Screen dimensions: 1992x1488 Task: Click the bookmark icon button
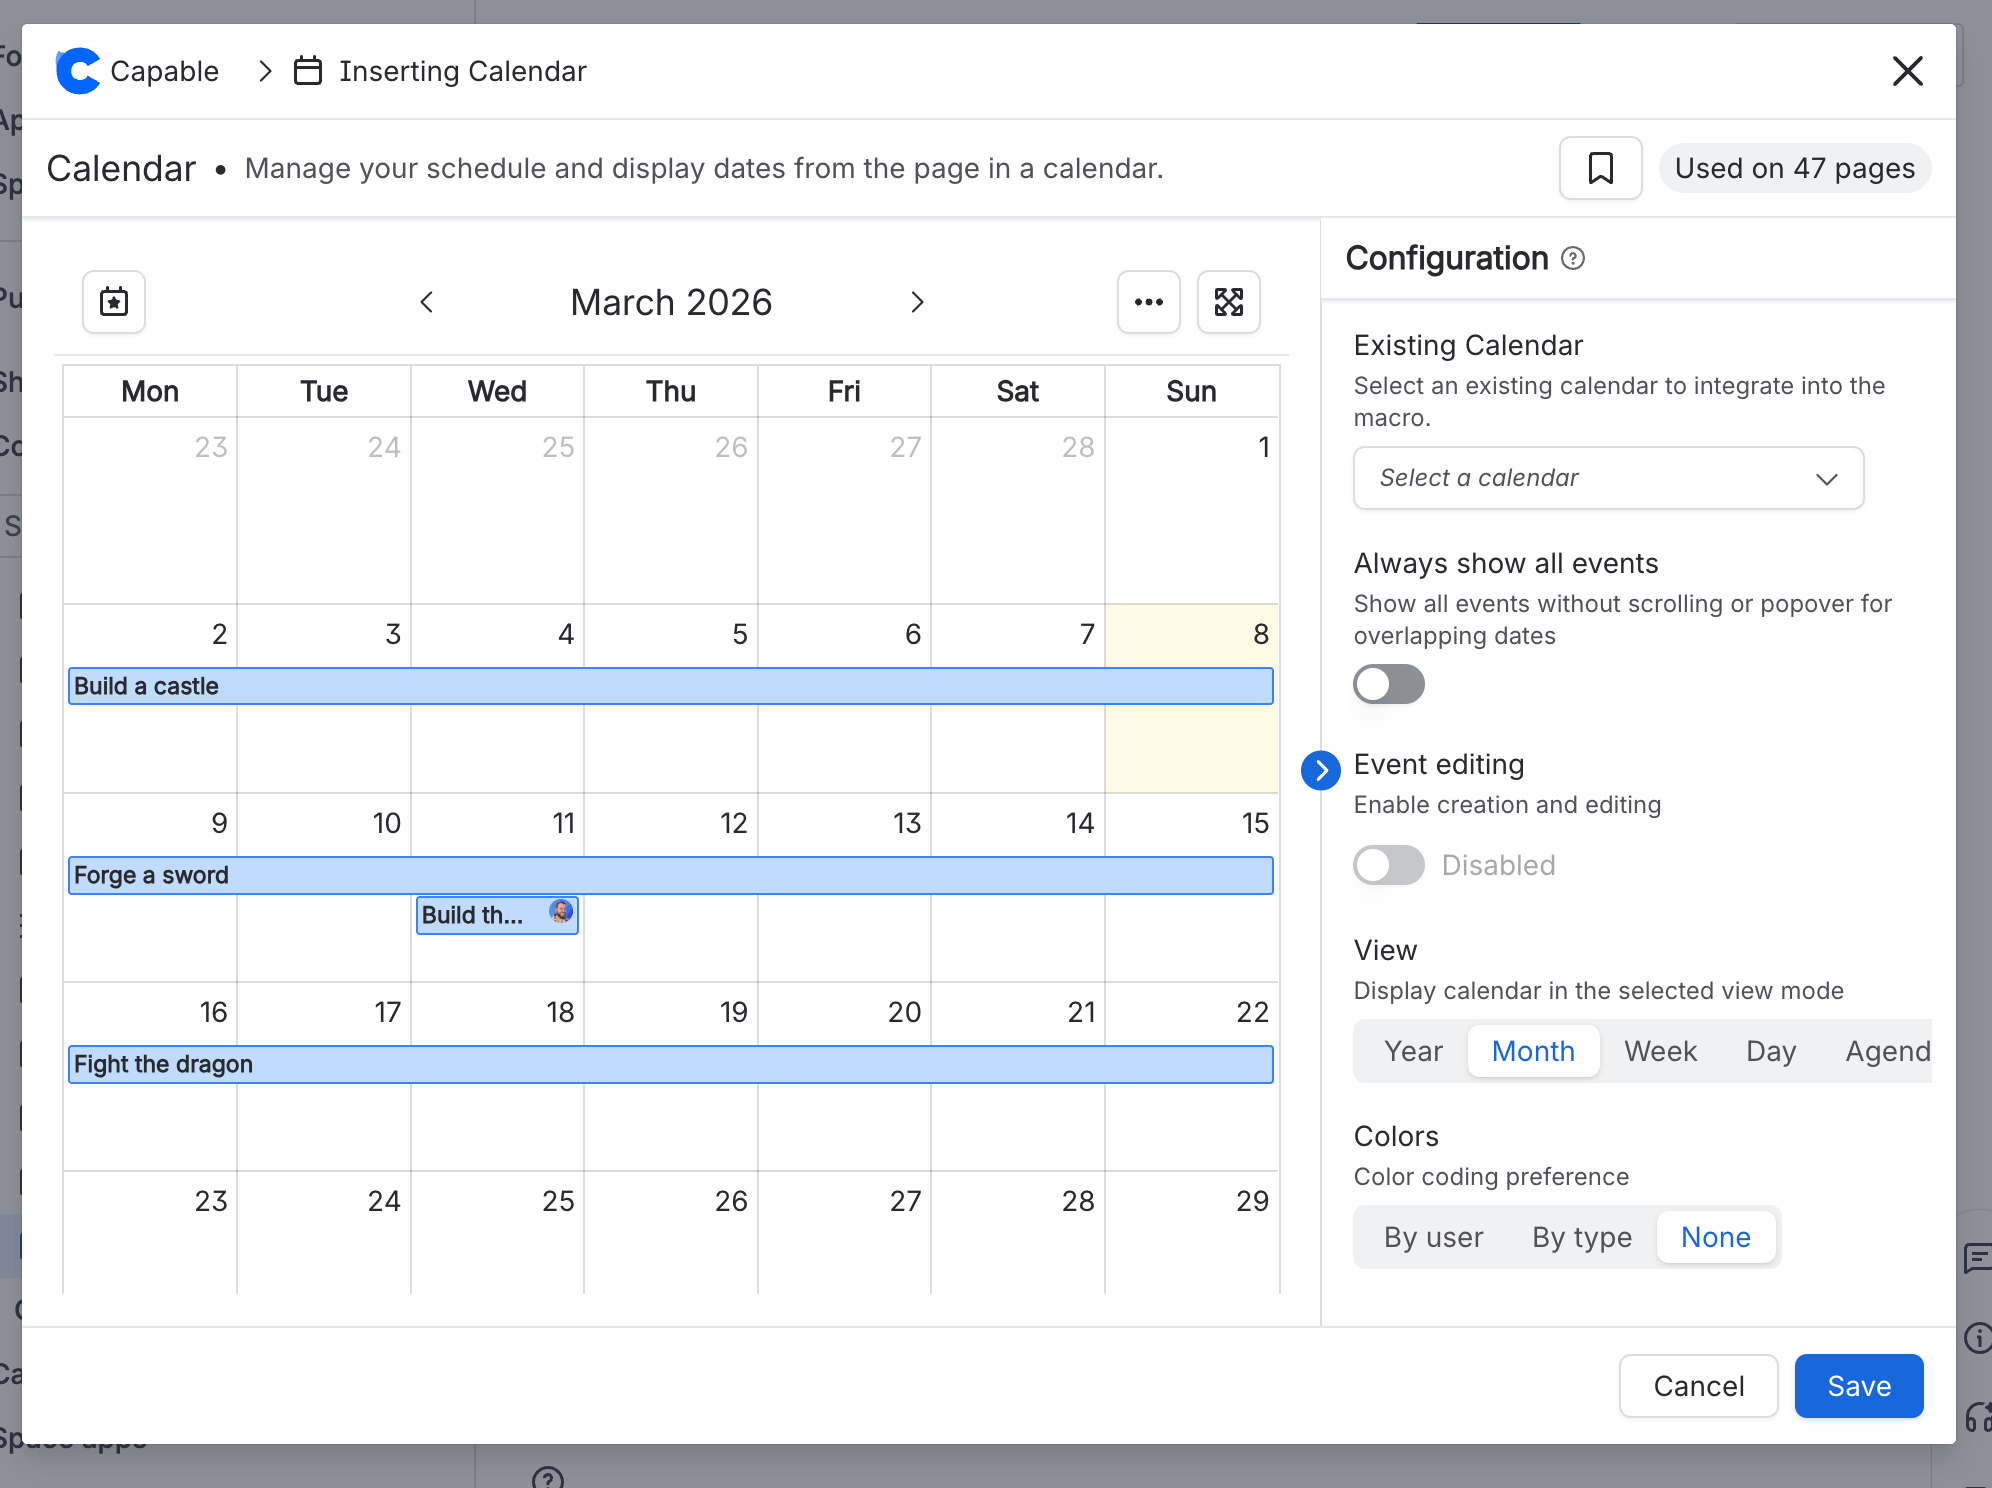(1600, 168)
